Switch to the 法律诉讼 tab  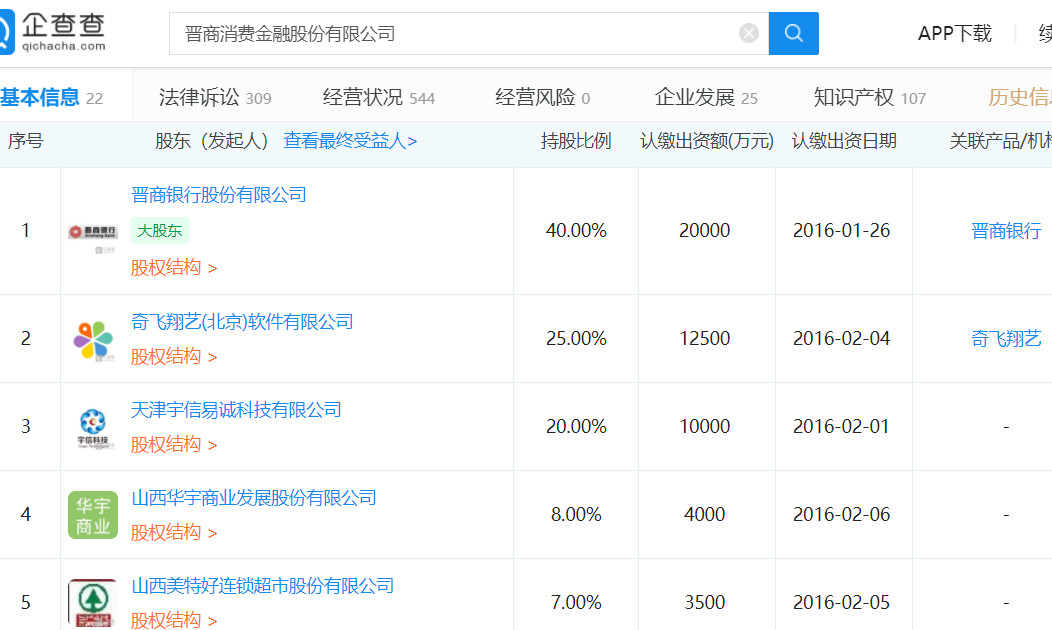click(215, 98)
